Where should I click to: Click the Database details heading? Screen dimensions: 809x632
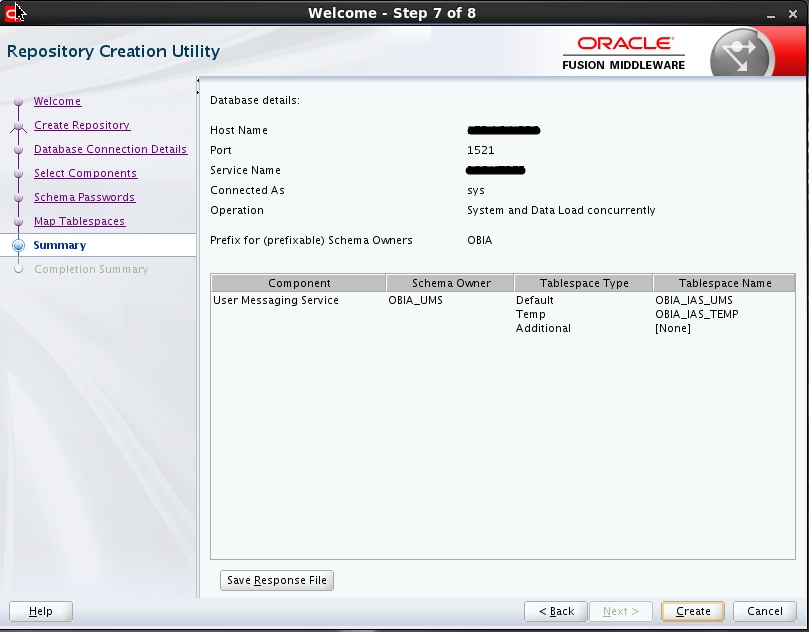pos(255,100)
